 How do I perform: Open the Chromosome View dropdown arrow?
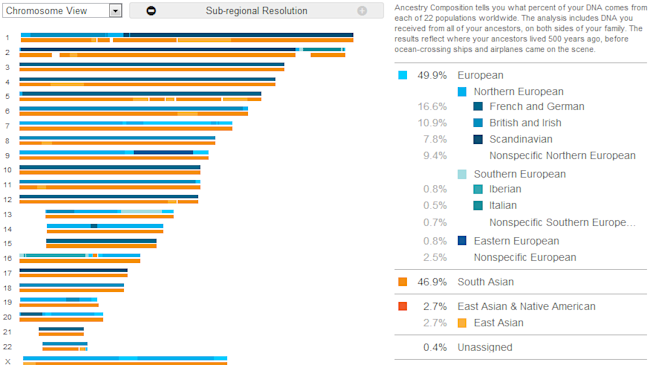point(116,11)
